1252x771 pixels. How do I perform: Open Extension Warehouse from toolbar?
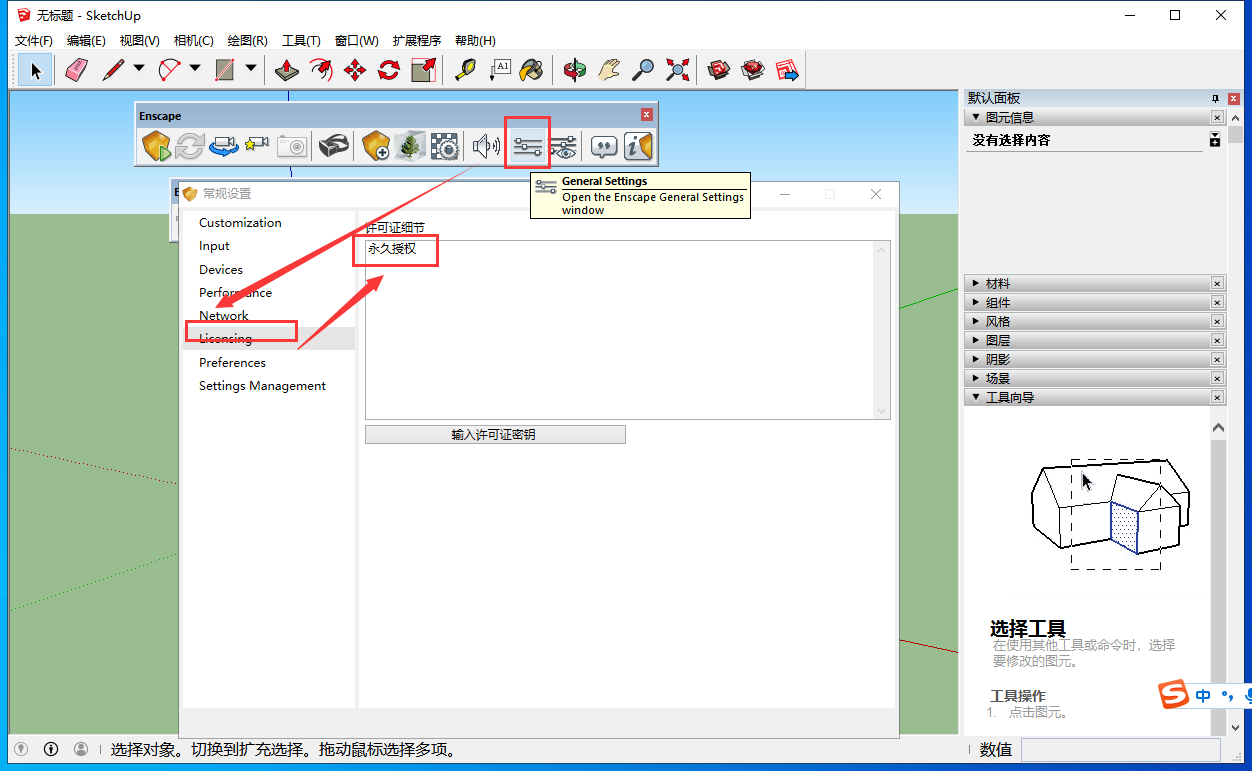753,70
